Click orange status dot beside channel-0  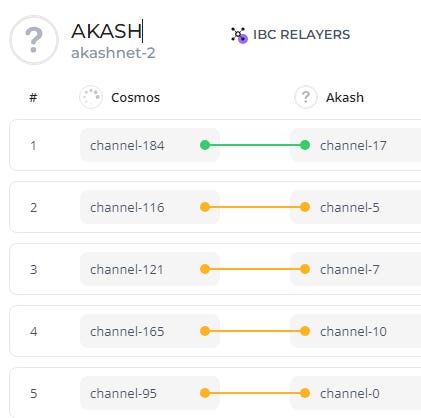[305, 393]
